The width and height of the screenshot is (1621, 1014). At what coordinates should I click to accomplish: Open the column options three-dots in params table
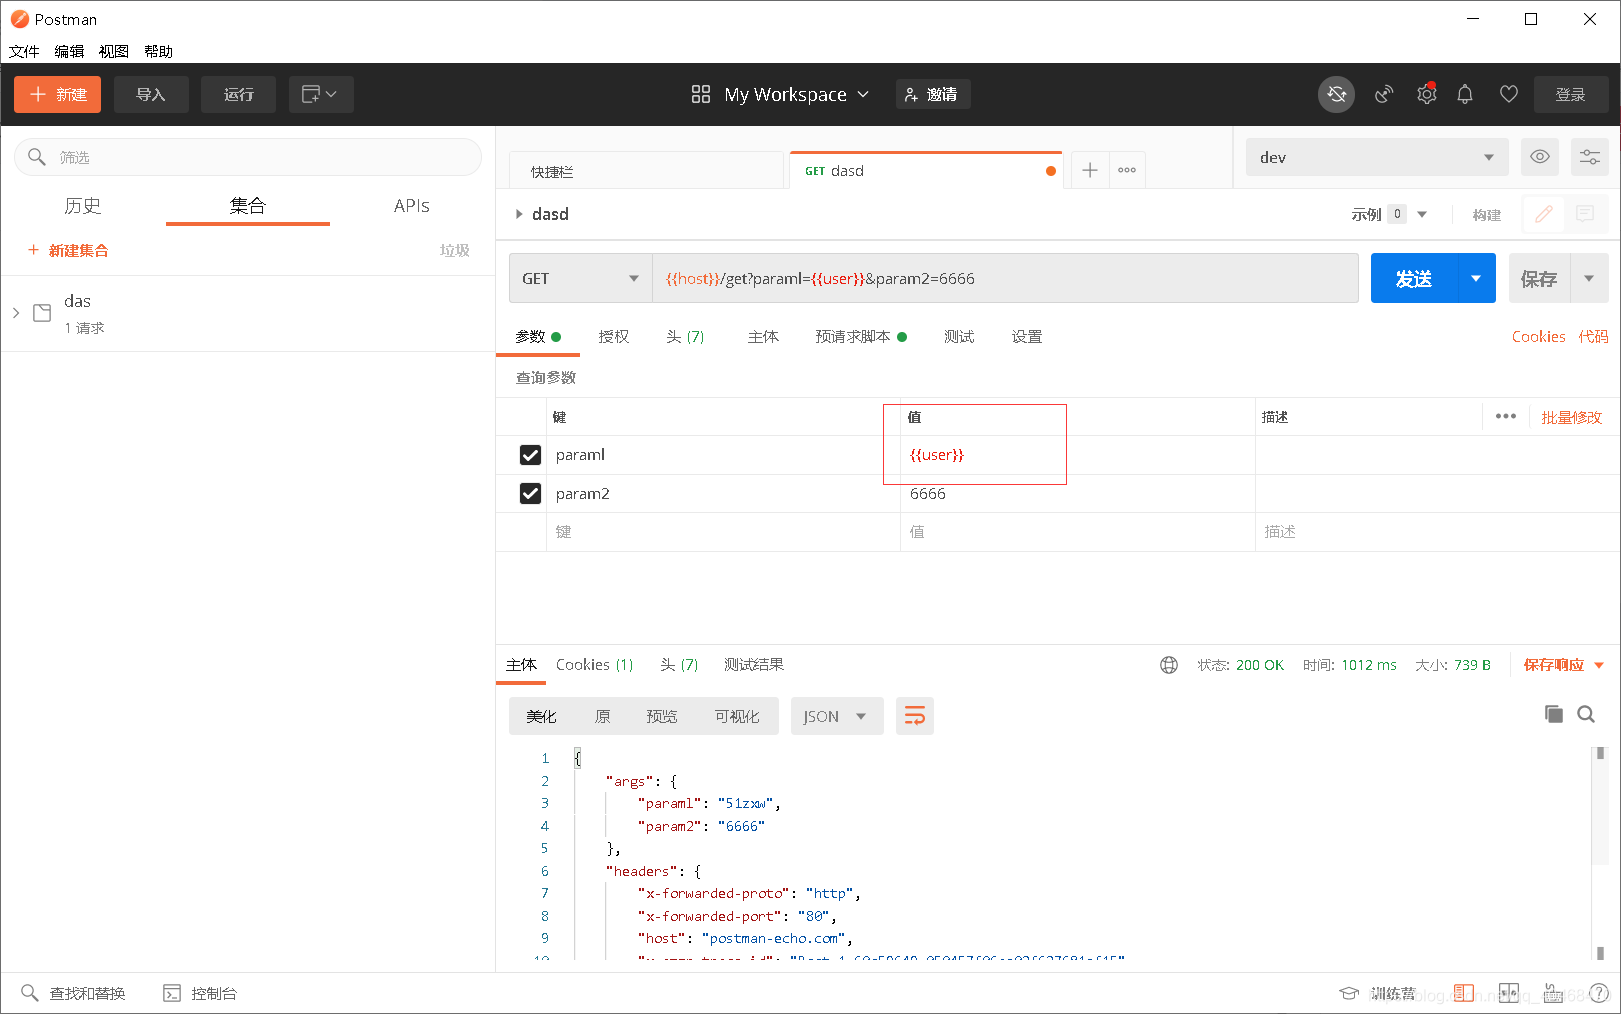1506,417
